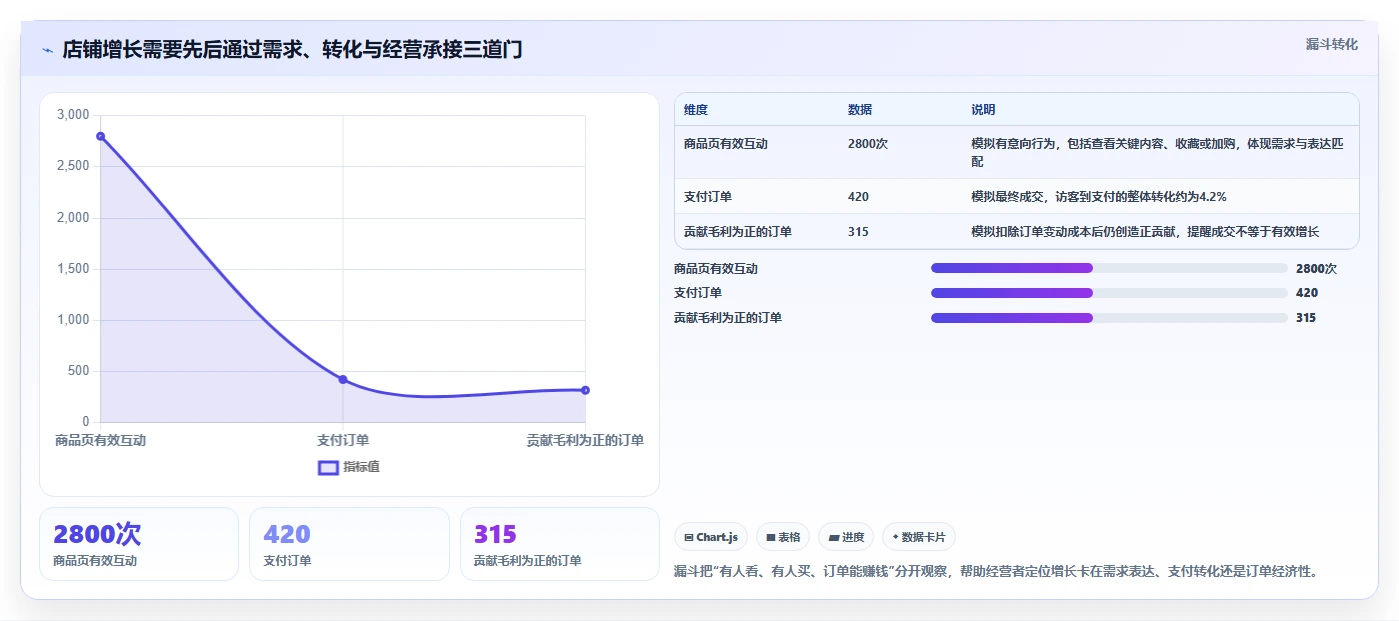The image size is (1399, 621).
Task: Click the y-axis label 1,500
Action: click(73, 269)
